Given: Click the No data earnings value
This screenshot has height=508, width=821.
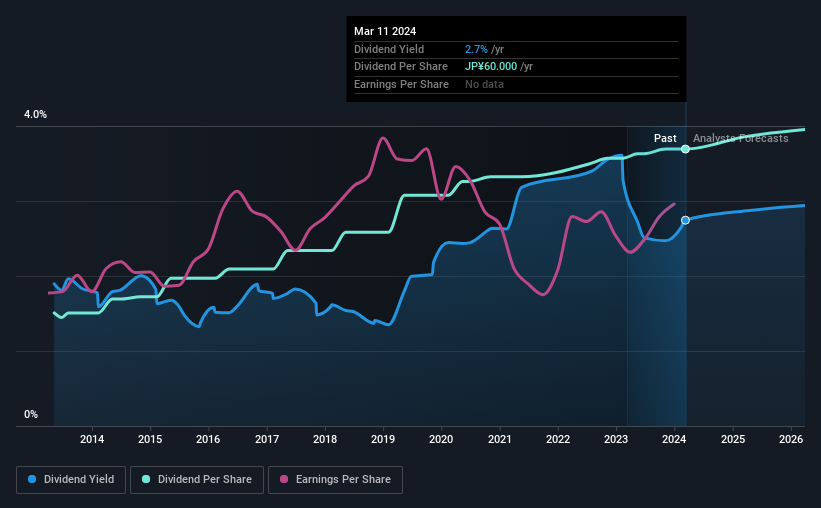Looking at the screenshot, I should tap(484, 84).
